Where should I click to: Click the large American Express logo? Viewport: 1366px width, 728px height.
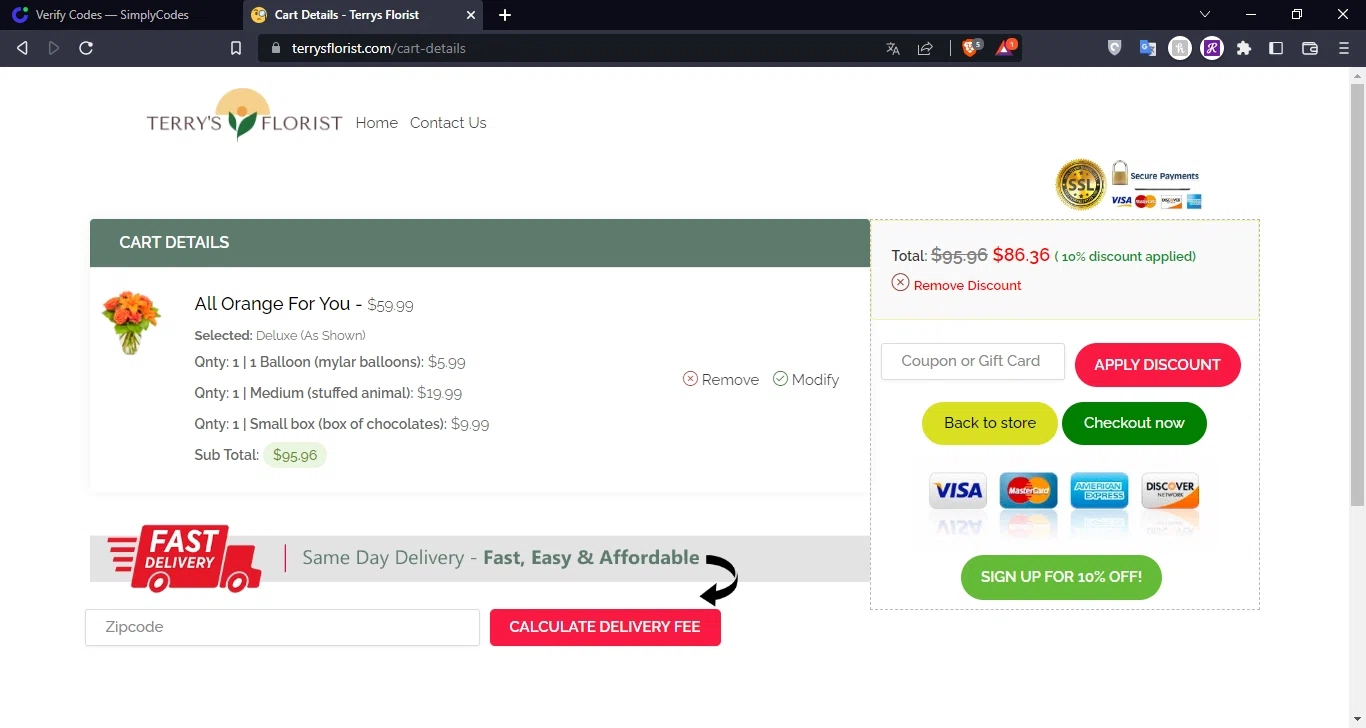tap(1099, 491)
